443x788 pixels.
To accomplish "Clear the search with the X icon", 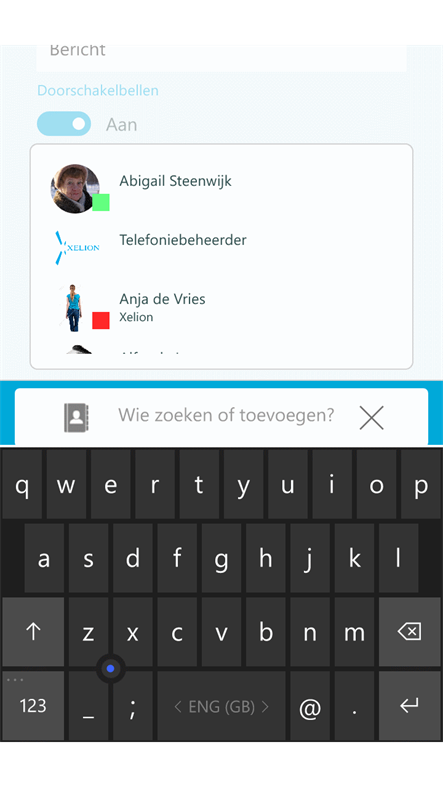I will coord(372,418).
